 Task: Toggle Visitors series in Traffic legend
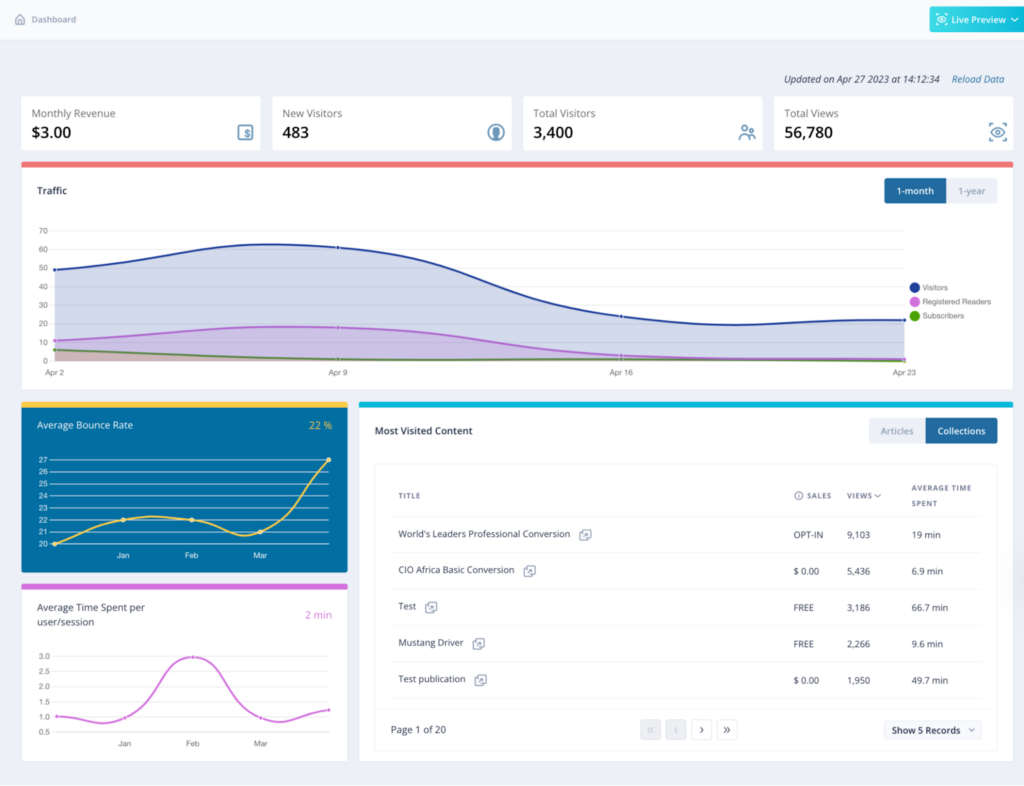pos(929,287)
